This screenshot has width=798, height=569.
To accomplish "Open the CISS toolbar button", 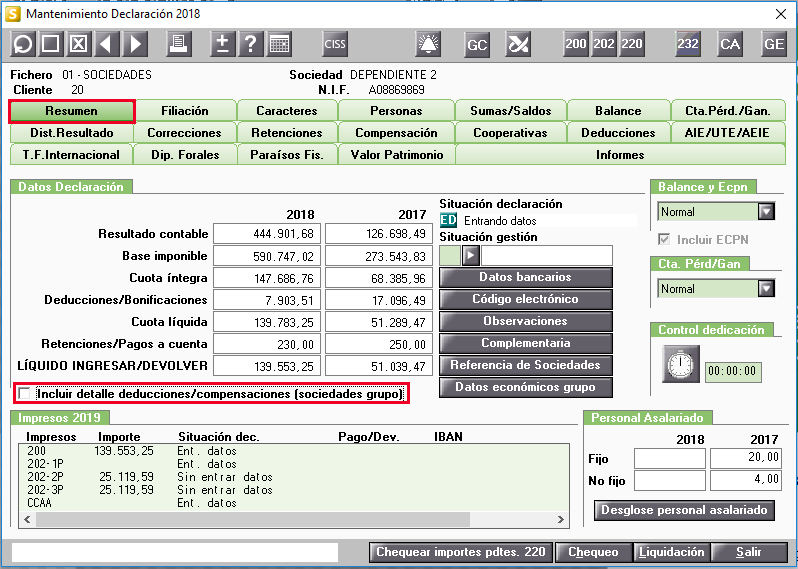I will [335, 44].
